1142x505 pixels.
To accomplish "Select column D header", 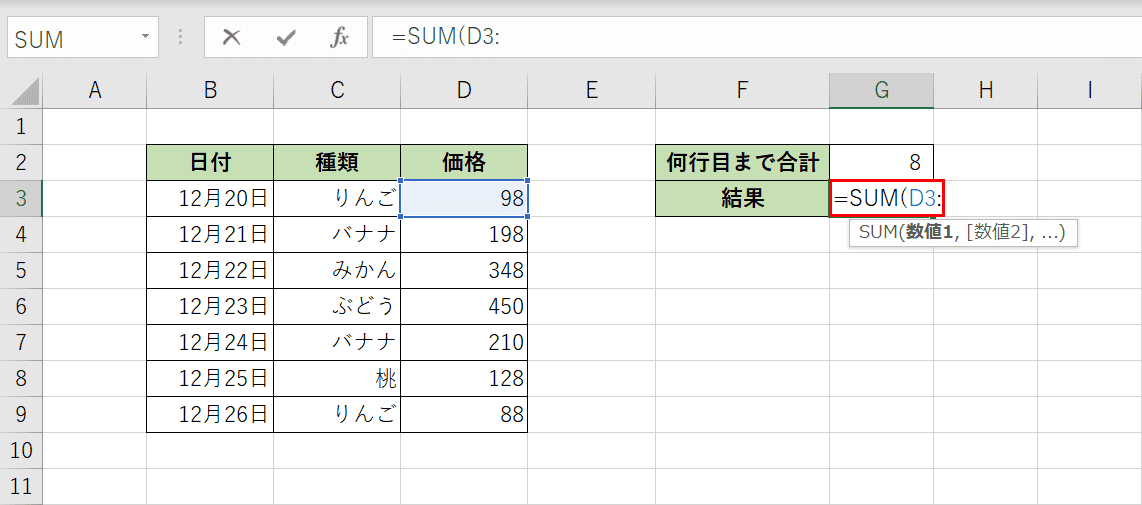I will coord(464,90).
